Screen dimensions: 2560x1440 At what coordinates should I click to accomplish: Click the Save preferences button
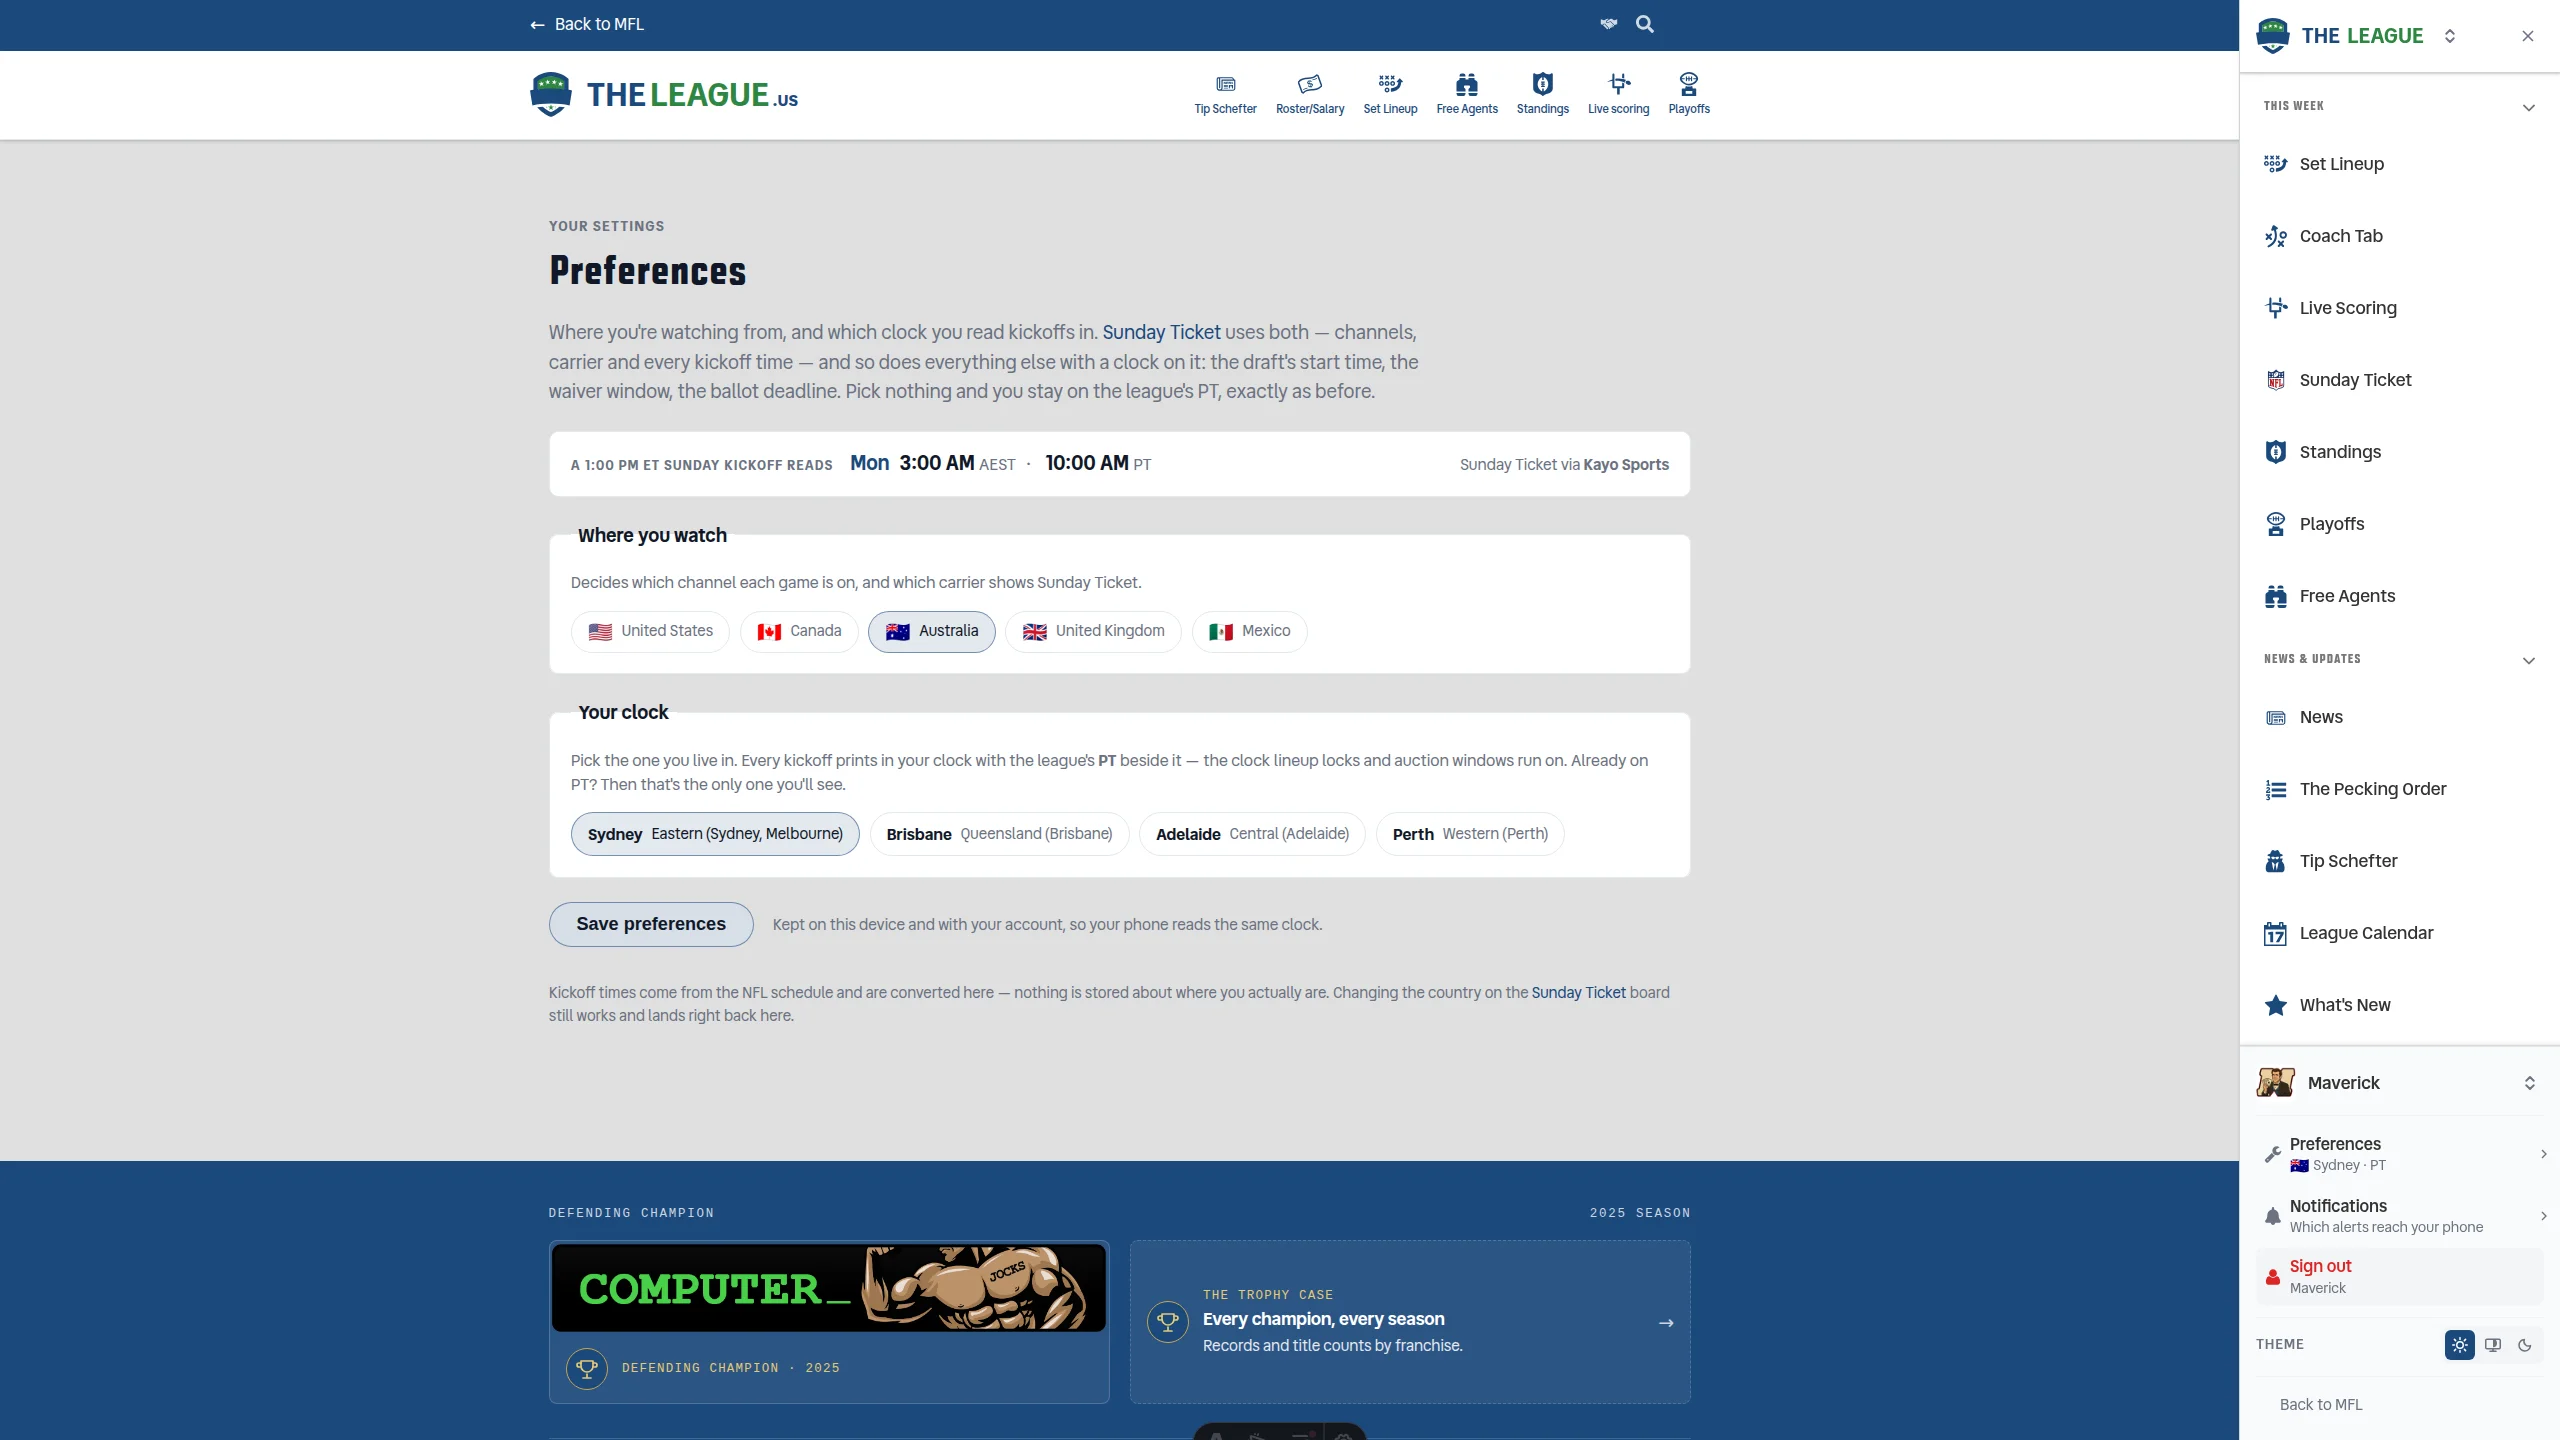point(651,924)
